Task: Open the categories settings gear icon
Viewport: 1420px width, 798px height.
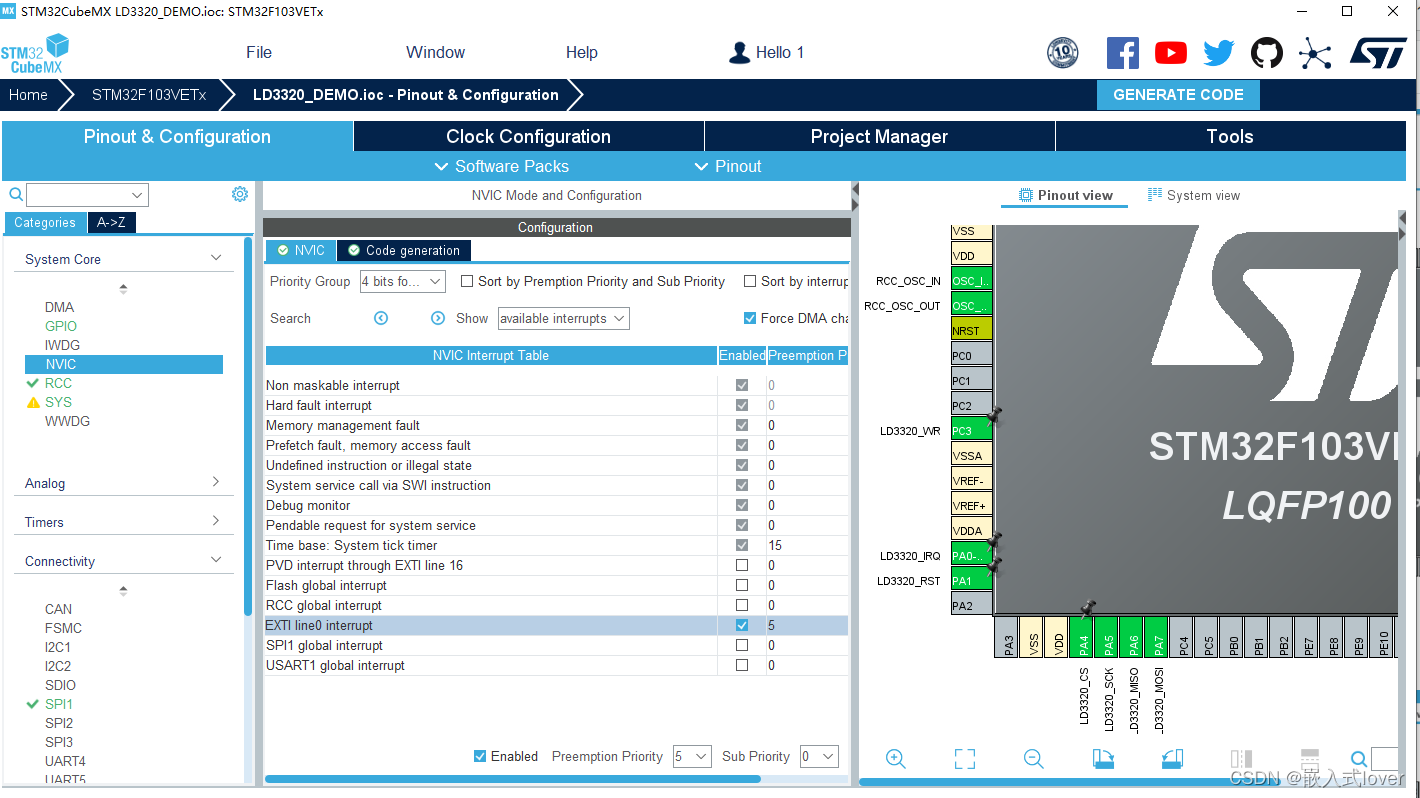Action: (240, 194)
